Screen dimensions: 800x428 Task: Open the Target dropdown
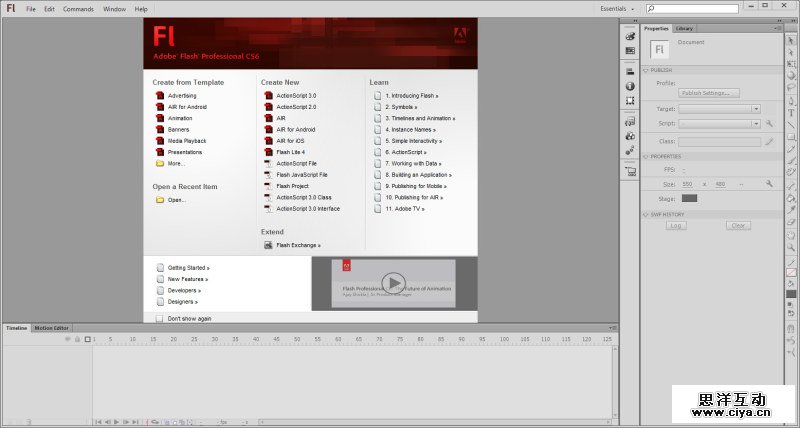[720, 108]
